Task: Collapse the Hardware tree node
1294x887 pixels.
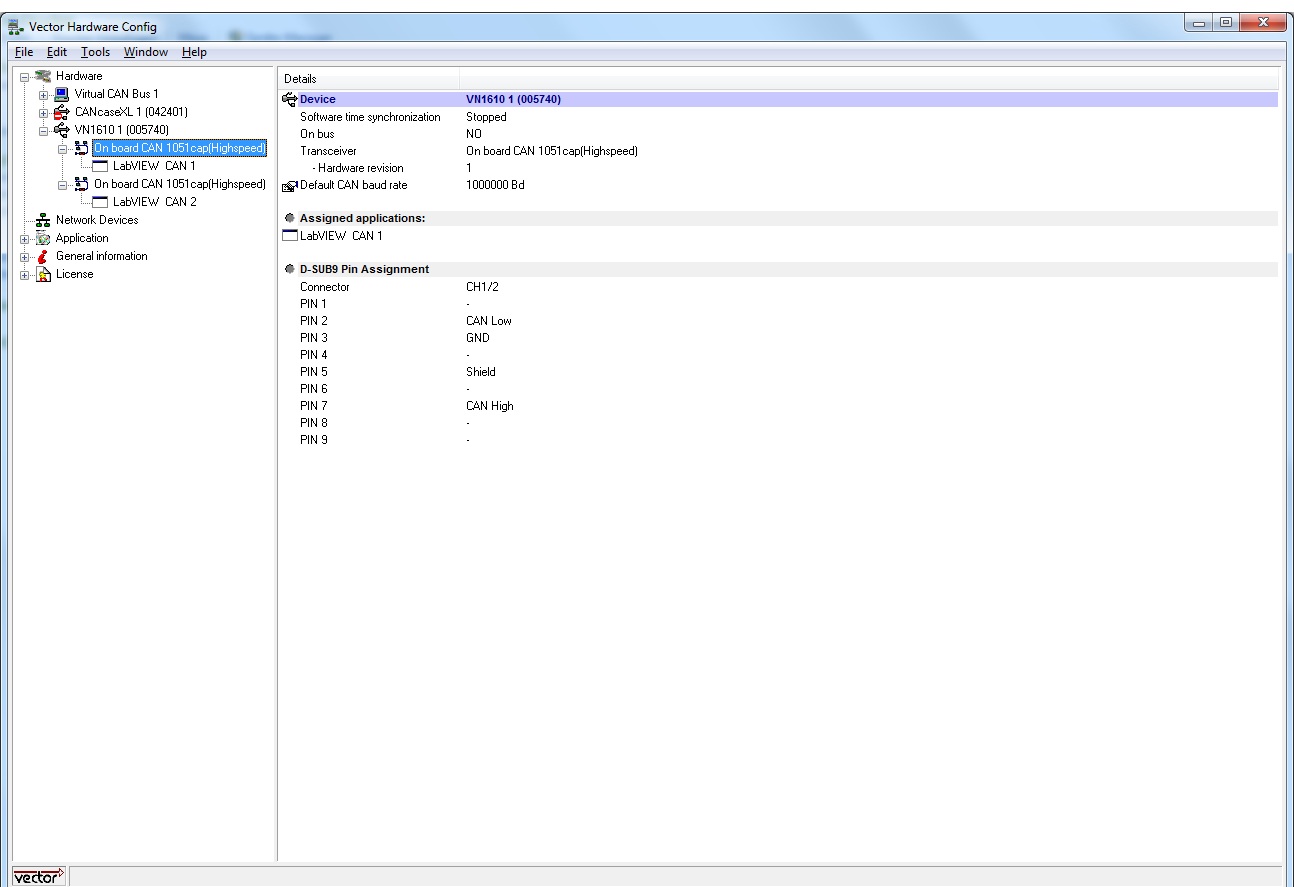Action: [25, 76]
